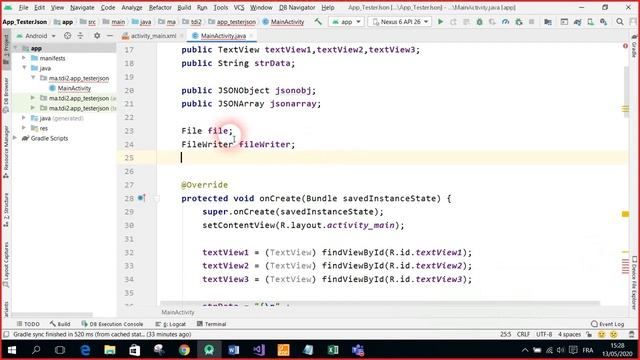The image size is (640, 360).
Task: Click the Stop square icon in toolbar
Action: 531,22
